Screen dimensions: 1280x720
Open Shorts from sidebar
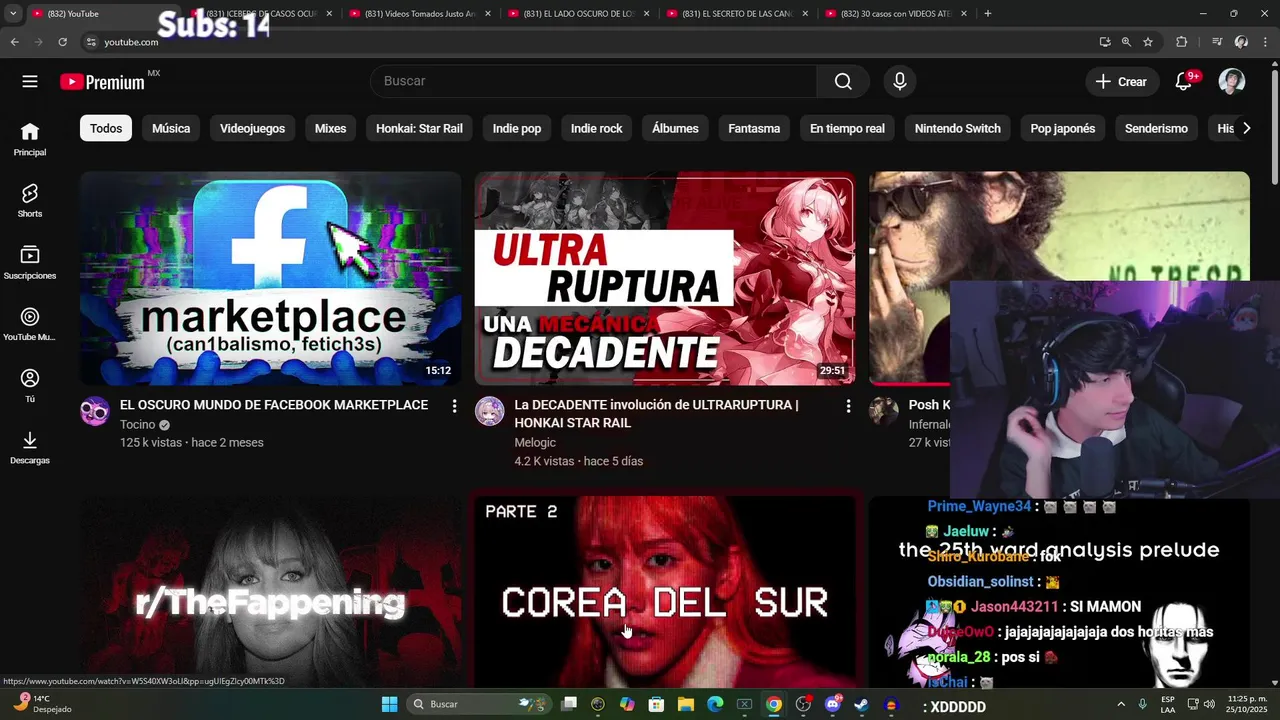pos(30,201)
